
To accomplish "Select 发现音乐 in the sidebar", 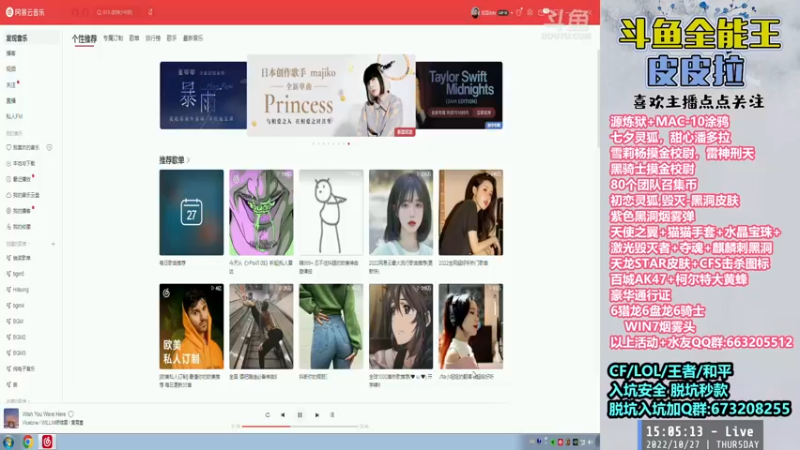I will 30,38.
